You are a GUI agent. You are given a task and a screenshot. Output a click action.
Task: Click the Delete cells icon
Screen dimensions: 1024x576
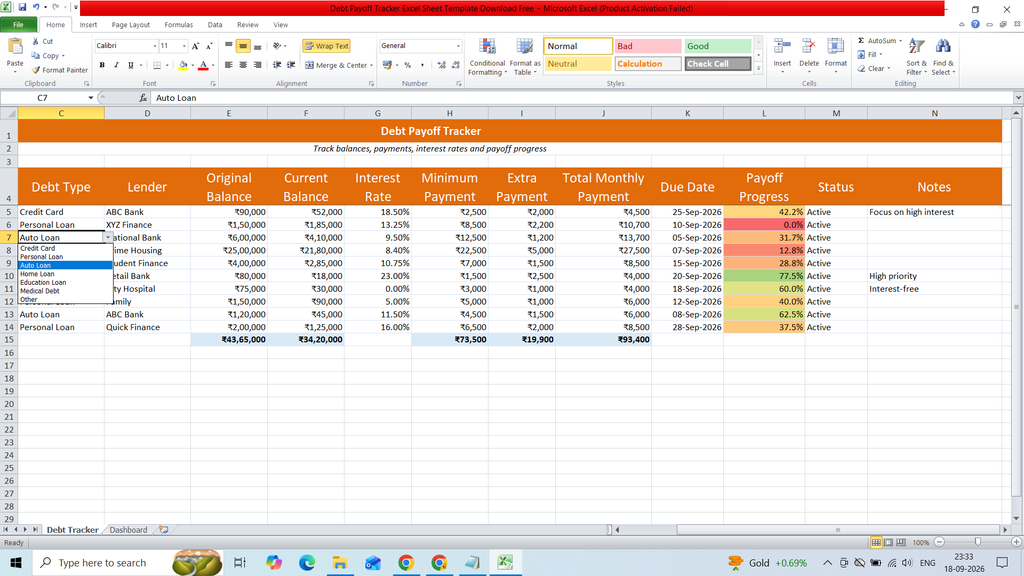click(x=808, y=47)
